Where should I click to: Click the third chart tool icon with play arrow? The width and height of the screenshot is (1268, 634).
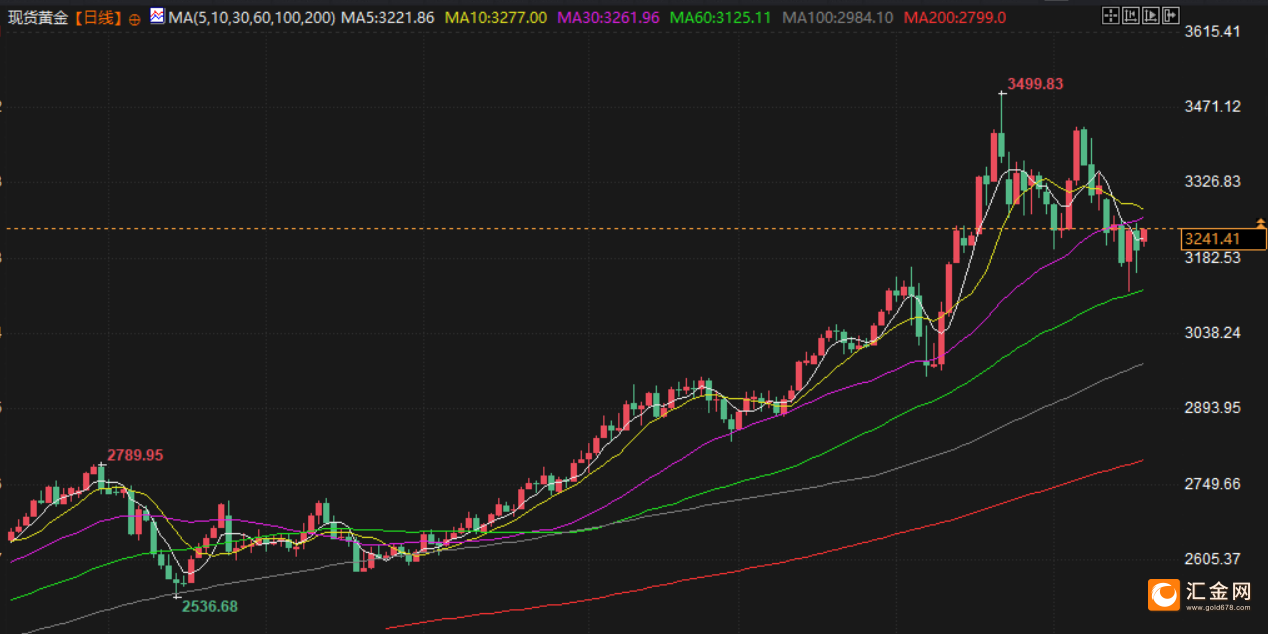tap(1150, 15)
